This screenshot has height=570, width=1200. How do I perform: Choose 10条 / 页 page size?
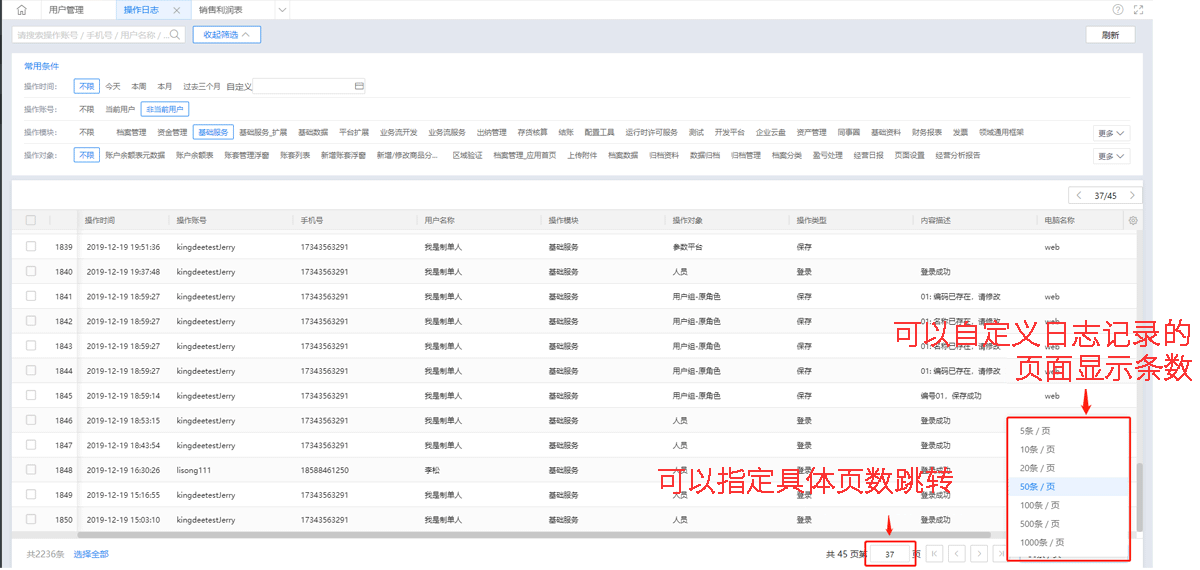1069,449
